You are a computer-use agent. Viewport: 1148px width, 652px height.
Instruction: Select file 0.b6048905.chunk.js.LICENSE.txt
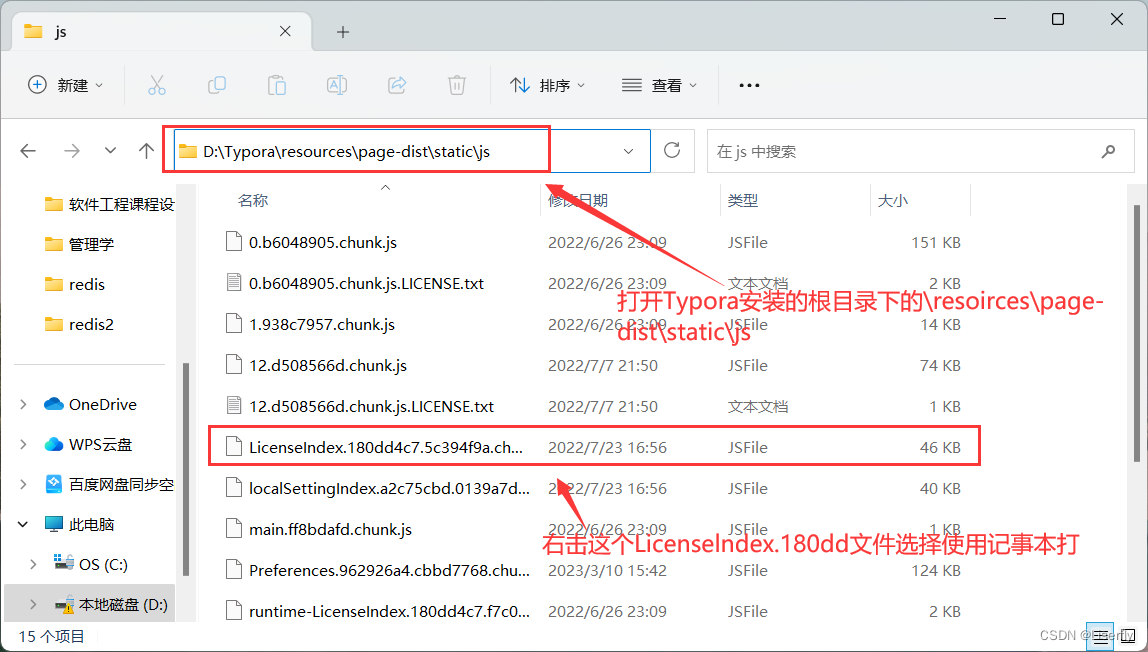366,283
